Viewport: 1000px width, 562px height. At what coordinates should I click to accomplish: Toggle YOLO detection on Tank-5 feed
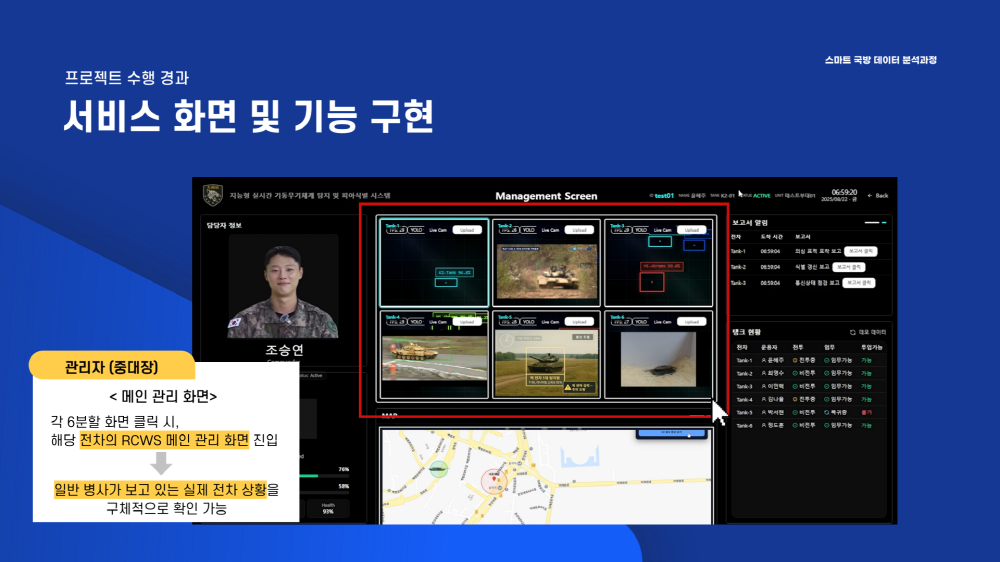coord(528,322)
